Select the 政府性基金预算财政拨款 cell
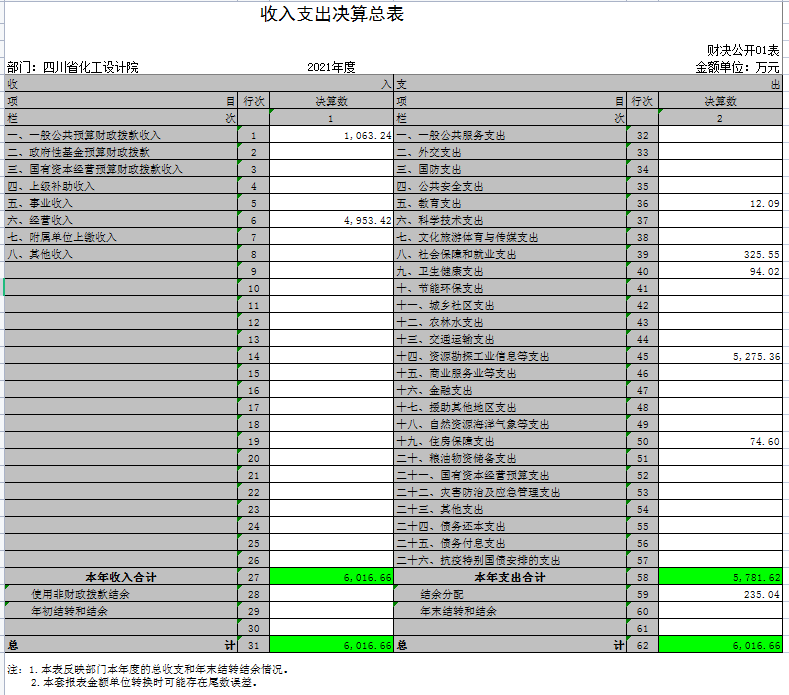Viewport: 789px width, 695px height. click(x=121, y=152)
